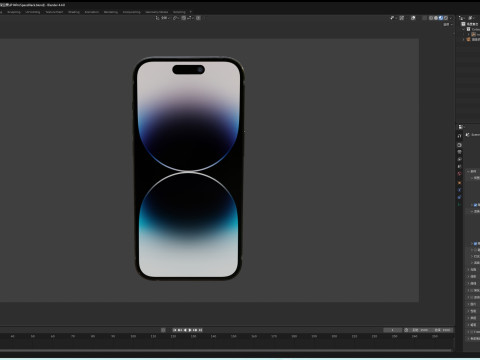Screen dimensions: 480x360
Task: Toggle auto keying record button in timeline
Action: [163, 330]
